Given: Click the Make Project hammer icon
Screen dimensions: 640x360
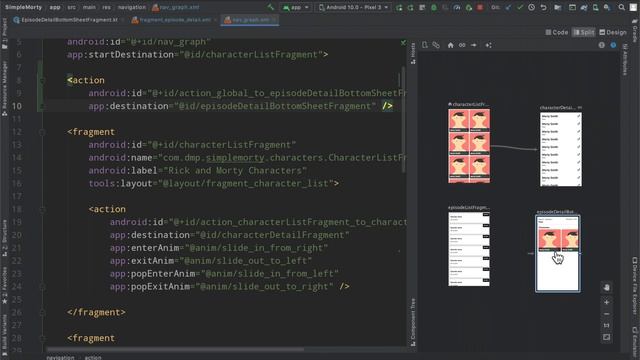Looking at the screenshot, I should click(271, 7).
